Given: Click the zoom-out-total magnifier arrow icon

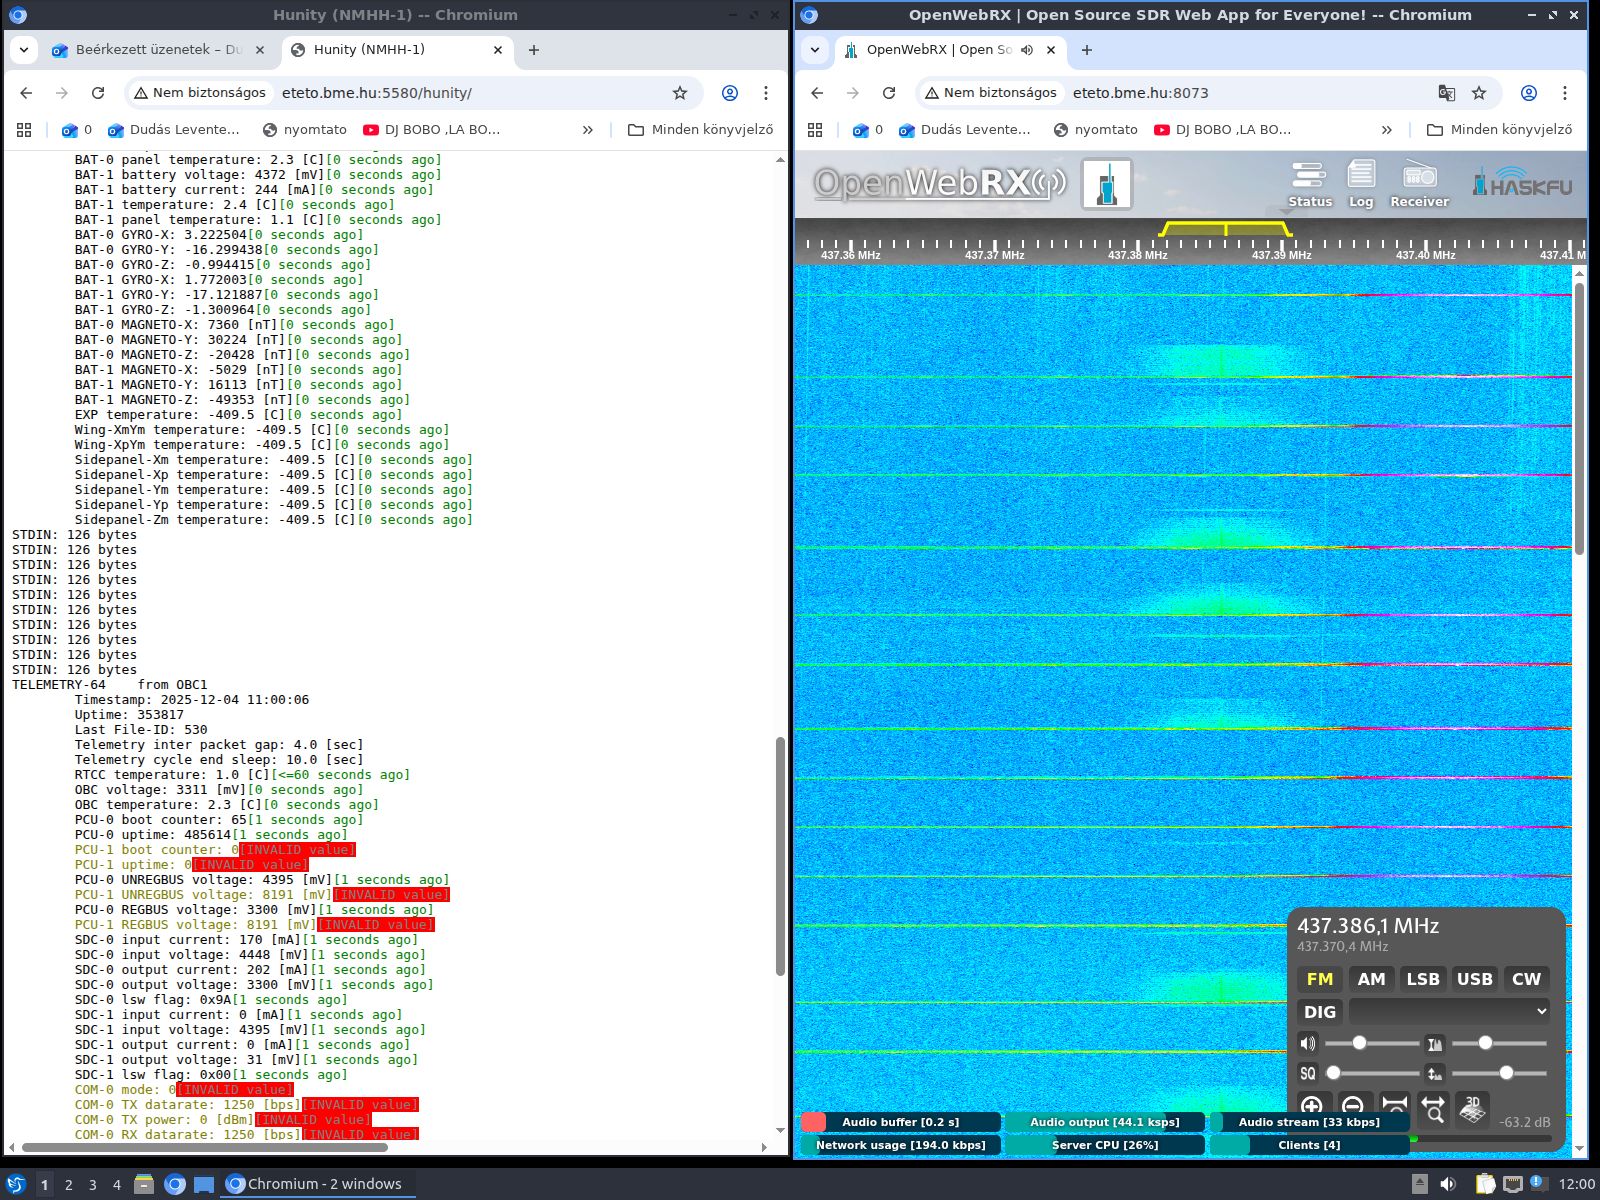Looking at the screenshot, I should (x=1433, y=1107).
